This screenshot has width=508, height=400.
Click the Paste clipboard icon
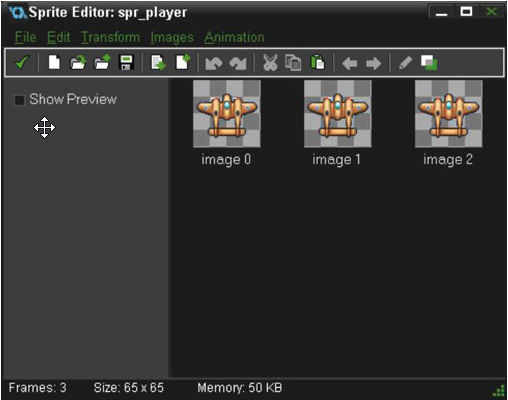(317, 63)
